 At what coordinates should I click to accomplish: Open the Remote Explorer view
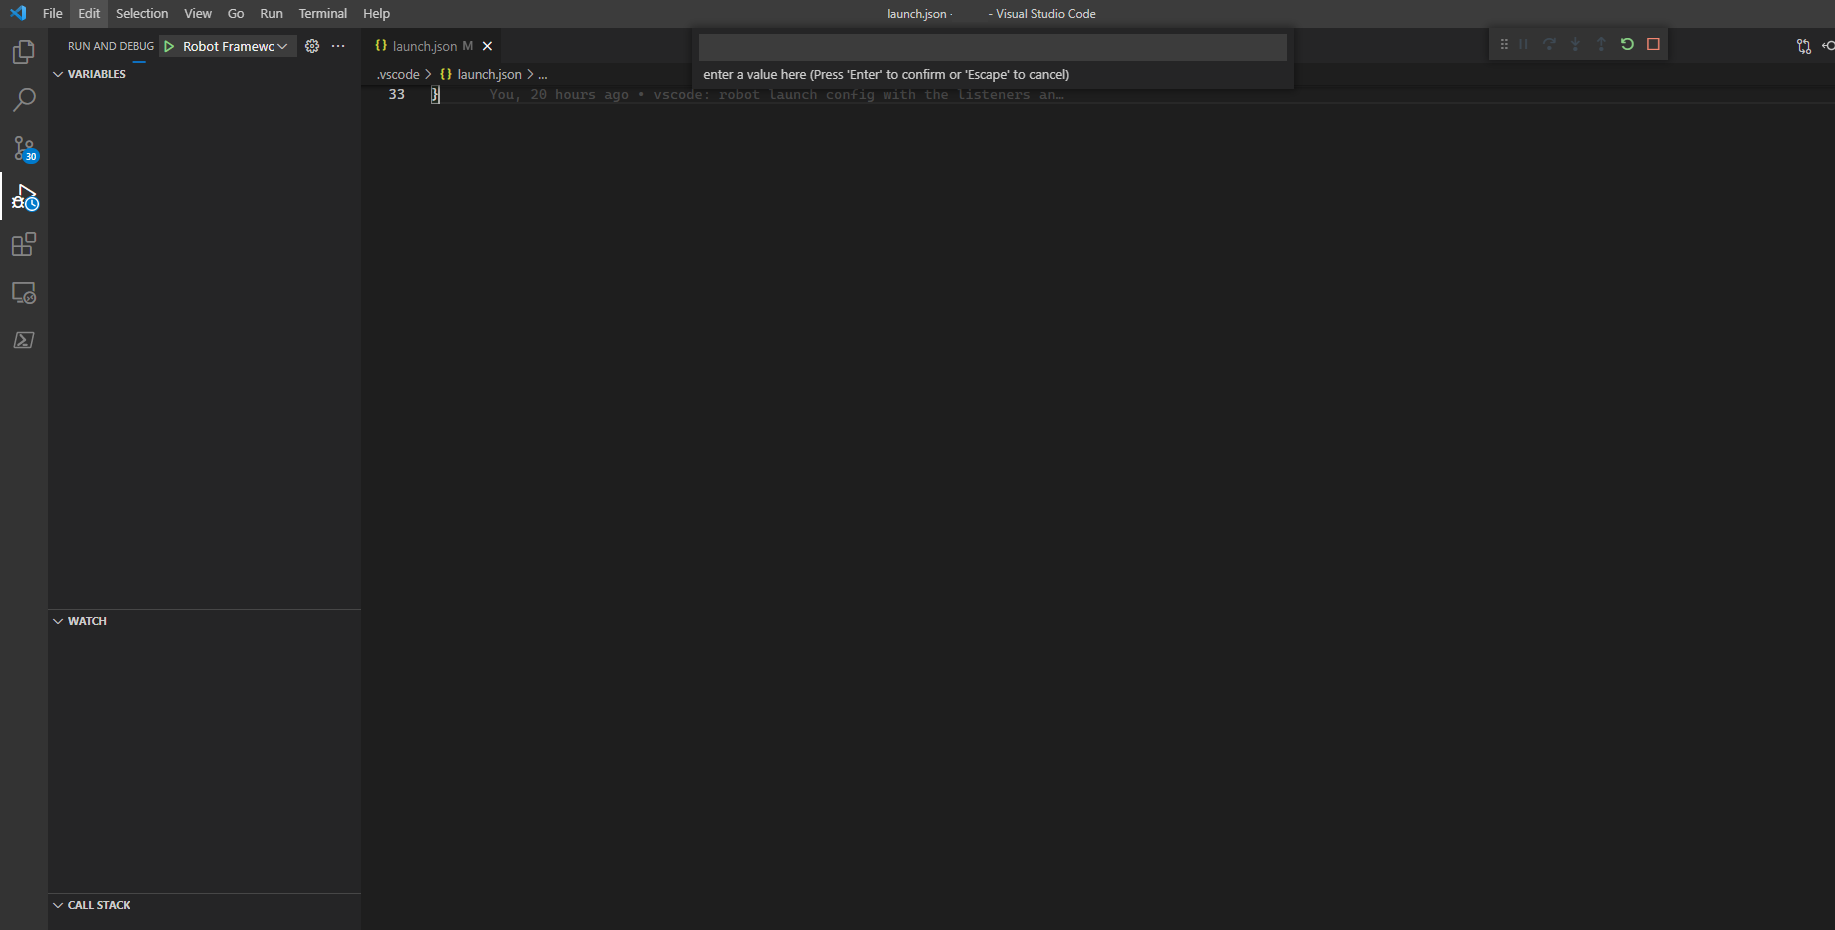tap(23, 292)
